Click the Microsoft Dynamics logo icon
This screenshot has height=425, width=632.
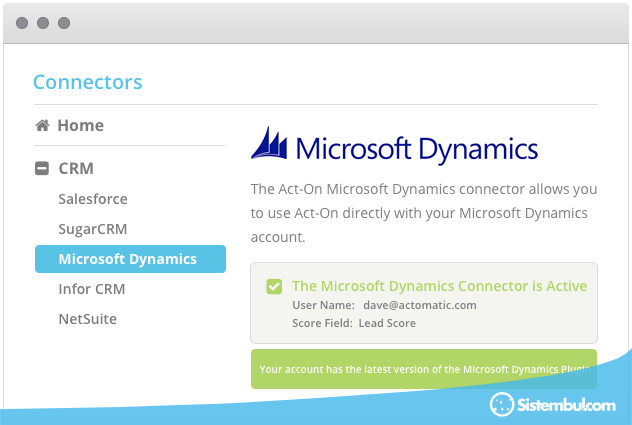click(x=269, y=143)
